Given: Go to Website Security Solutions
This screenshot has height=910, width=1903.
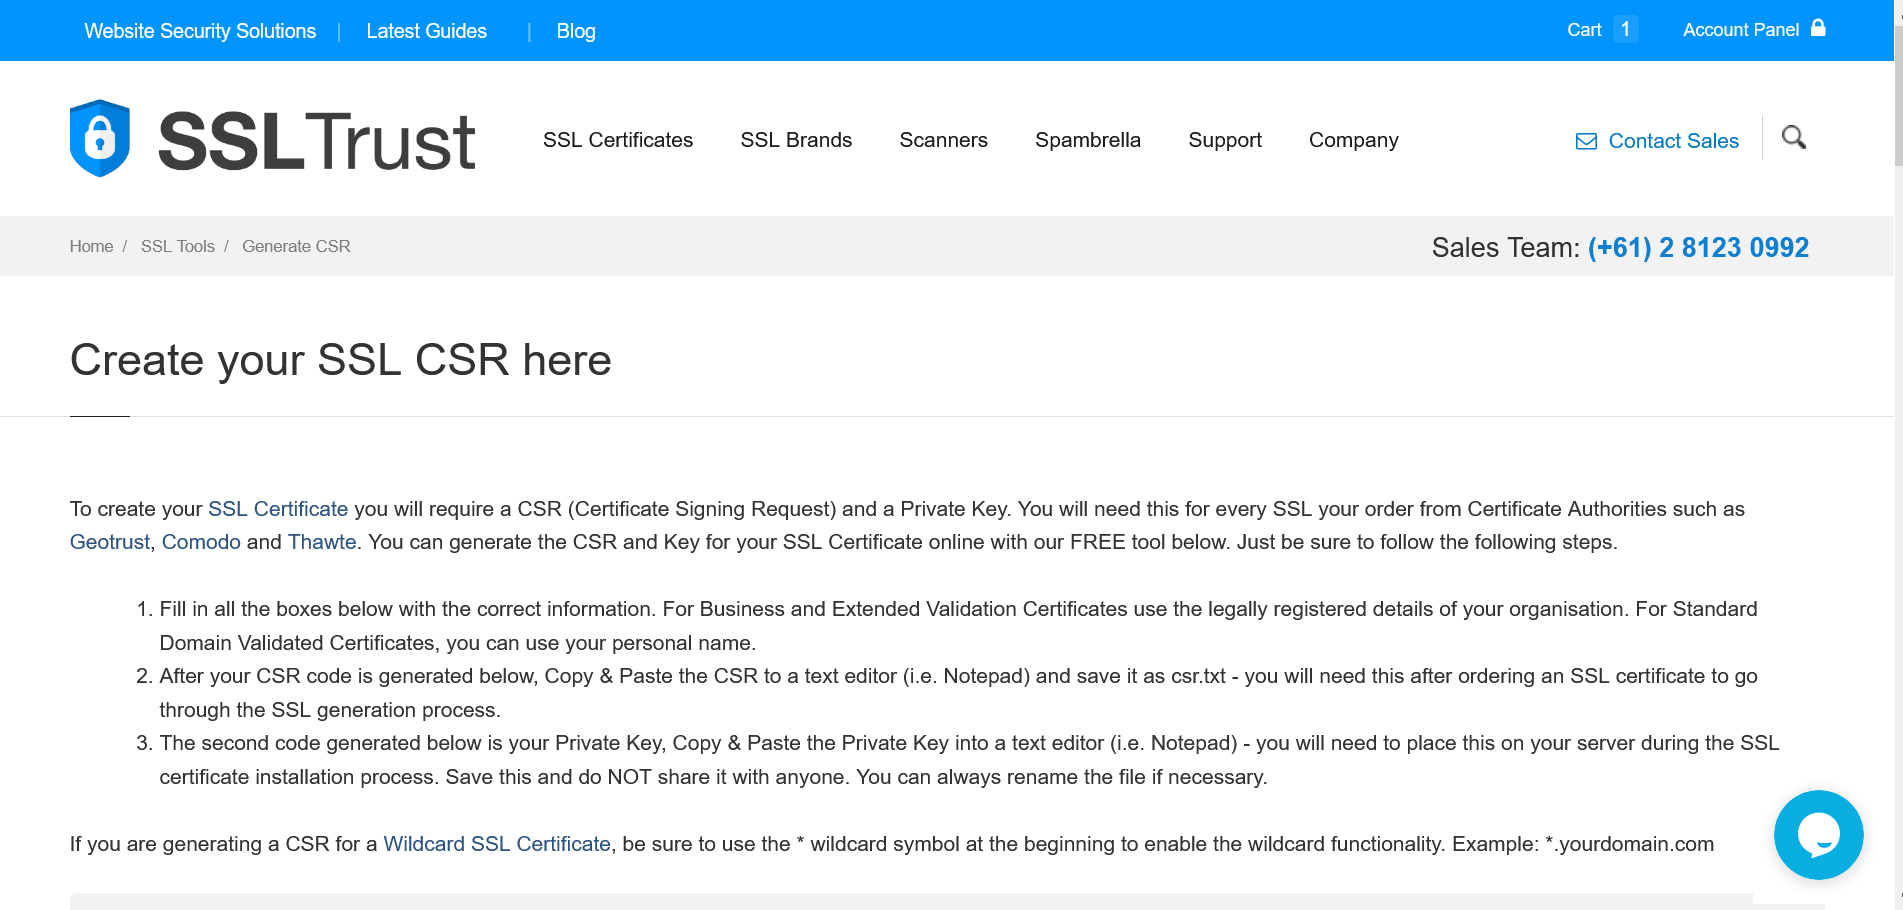Looking at the screenshot, I should (200, 31).
